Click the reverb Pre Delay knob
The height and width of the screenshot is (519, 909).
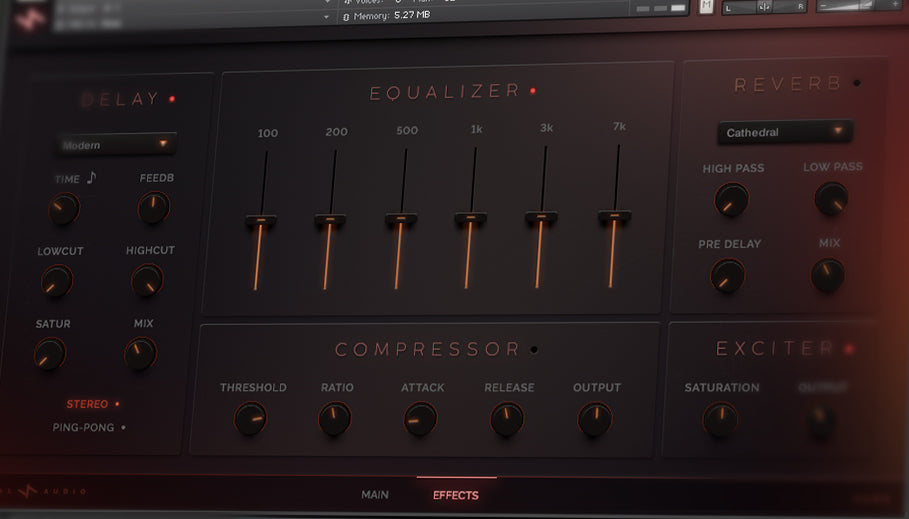[728, 275]
